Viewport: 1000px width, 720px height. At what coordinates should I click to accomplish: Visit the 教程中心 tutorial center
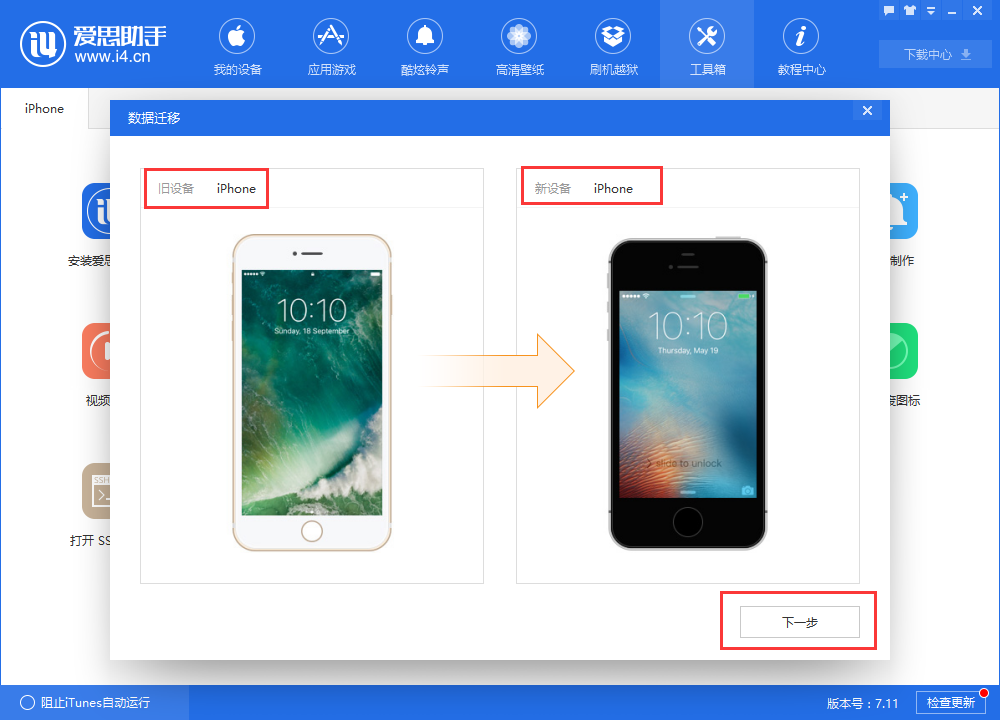800,45
